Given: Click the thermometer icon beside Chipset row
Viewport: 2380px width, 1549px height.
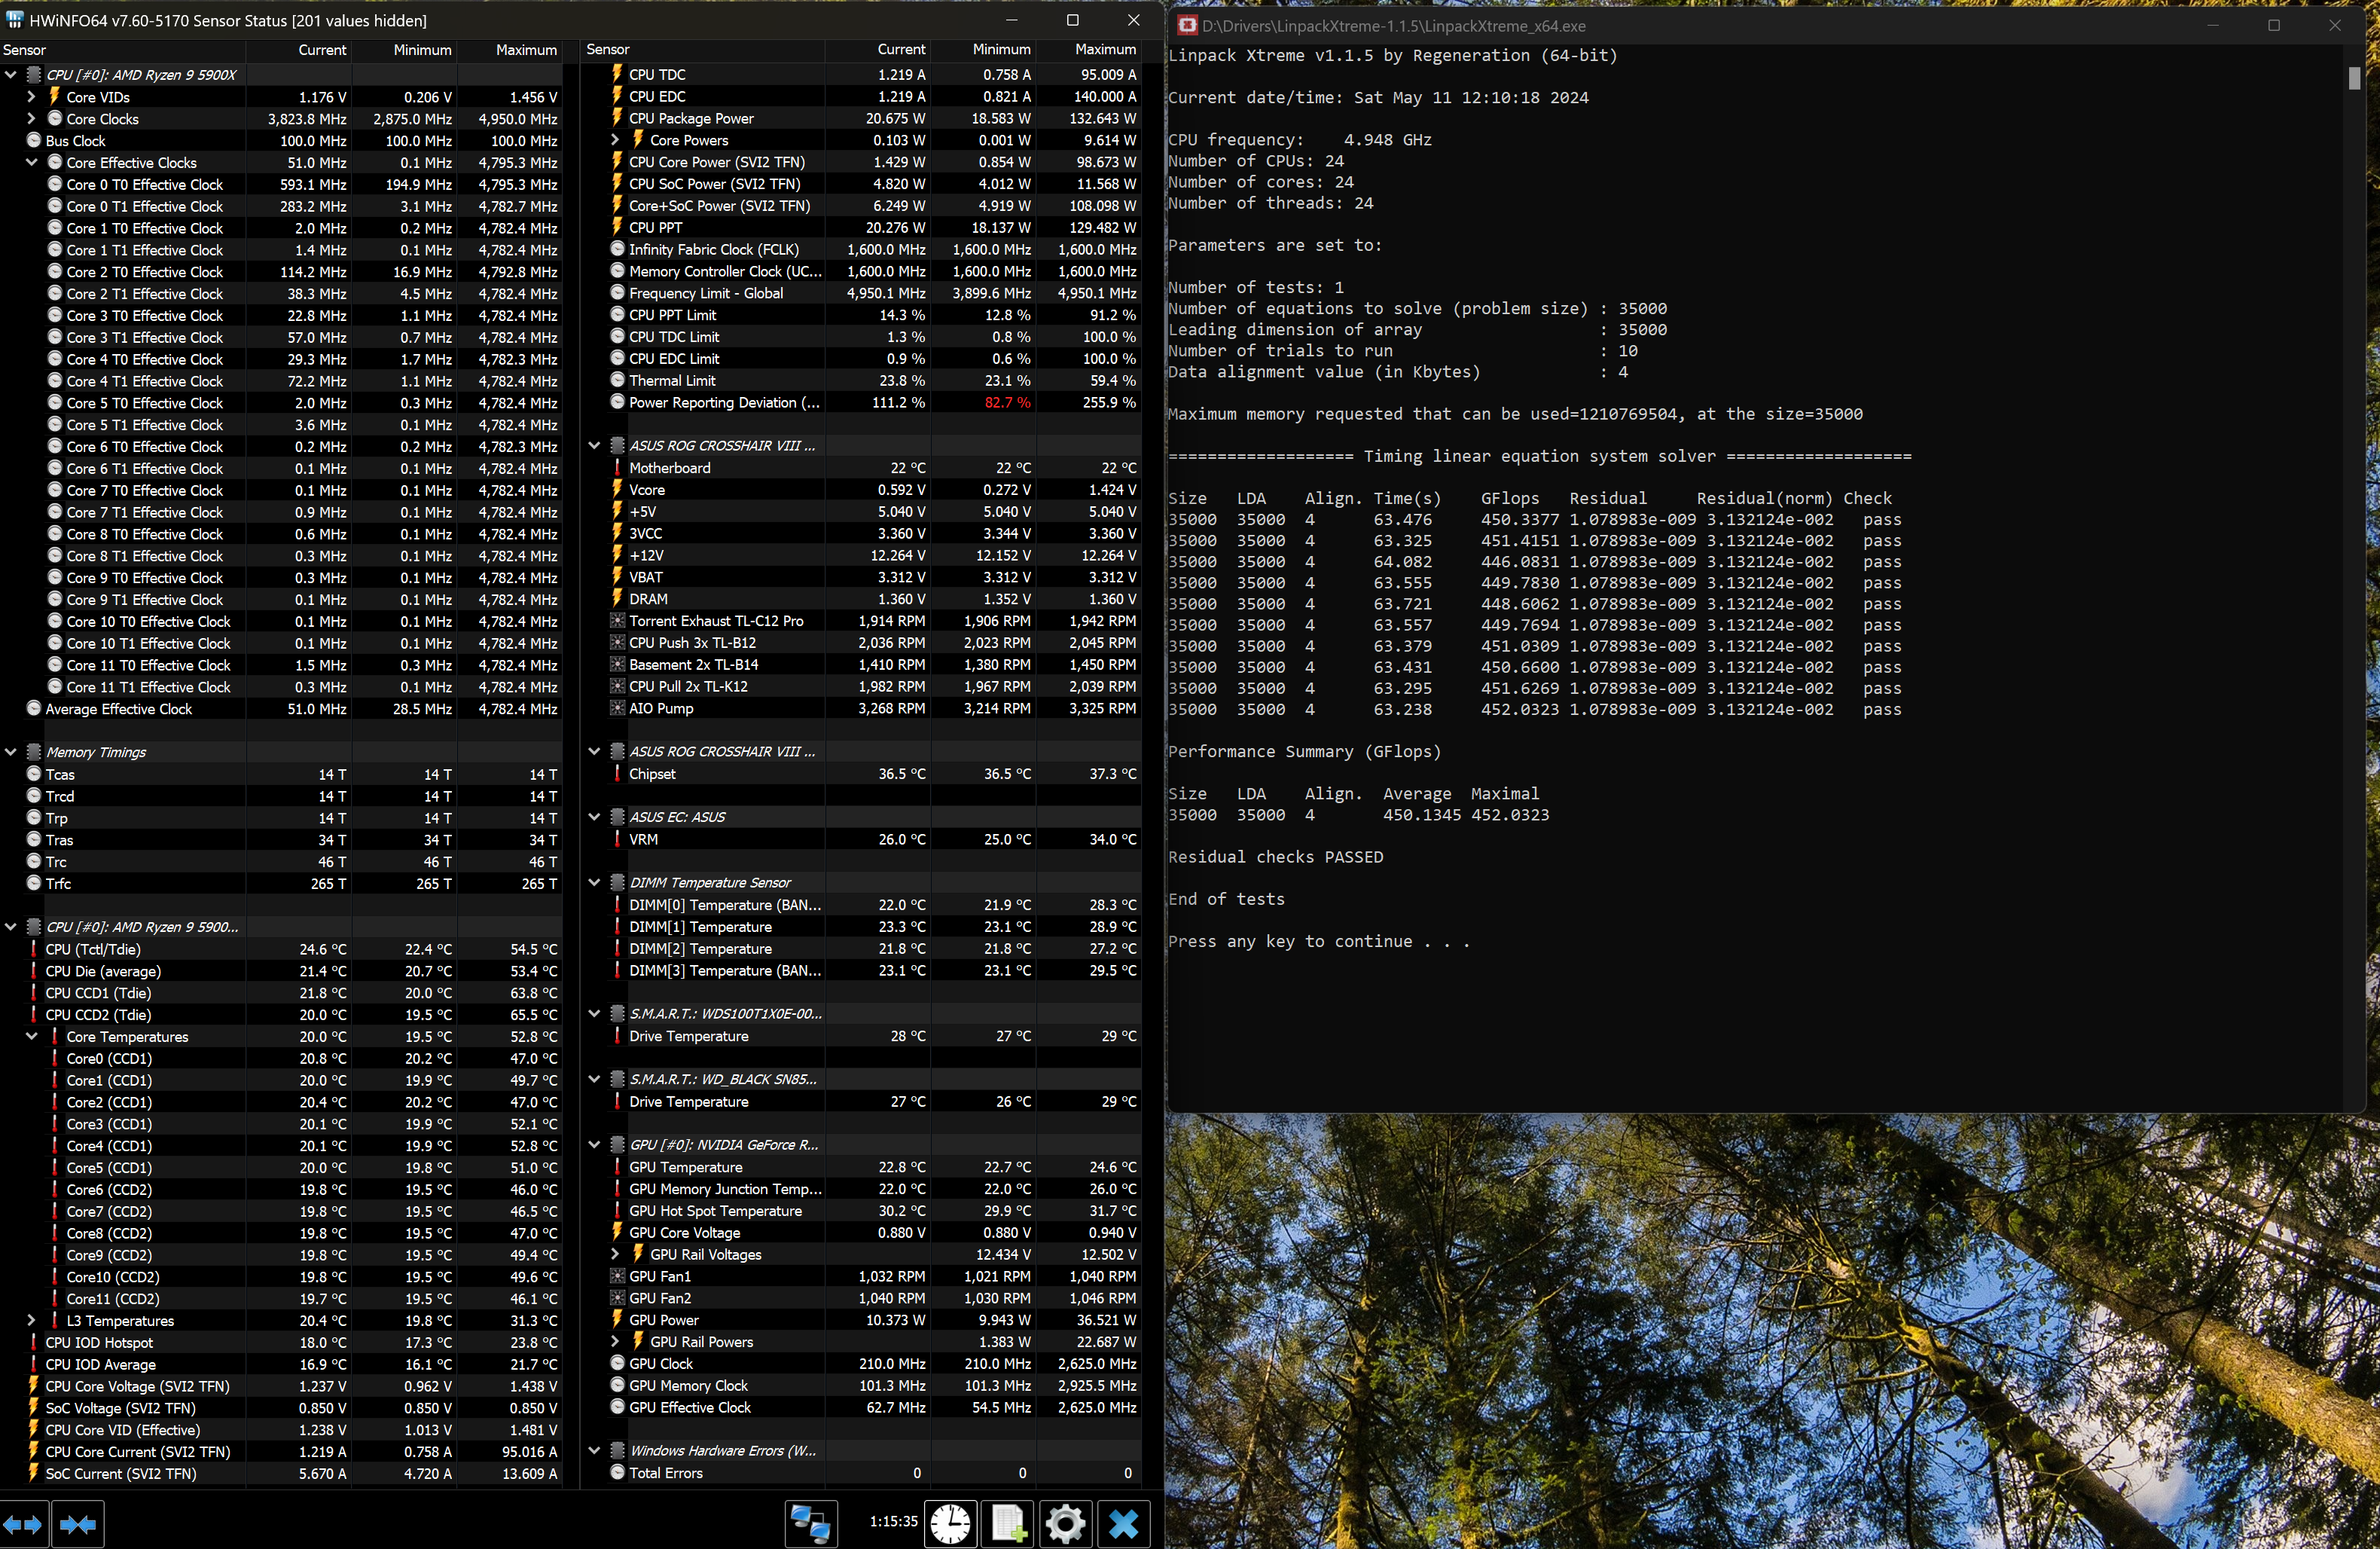Looking at the screenshot, I should pos(617,774).
